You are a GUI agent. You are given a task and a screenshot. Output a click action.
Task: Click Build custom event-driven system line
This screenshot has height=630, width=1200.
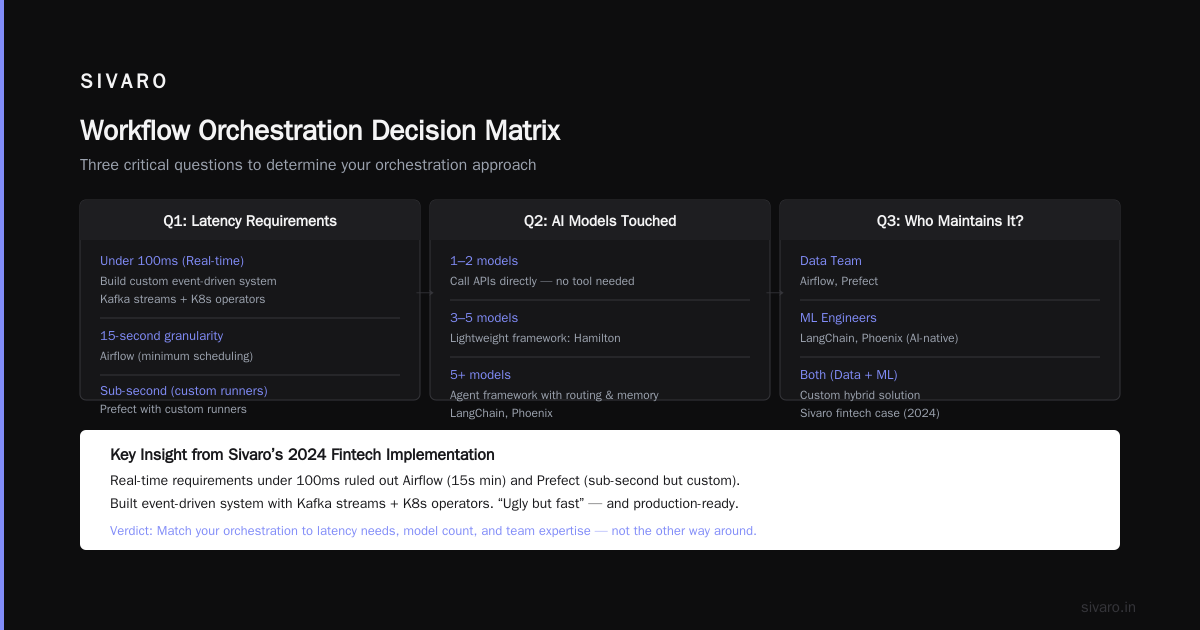tap(188, 281)
